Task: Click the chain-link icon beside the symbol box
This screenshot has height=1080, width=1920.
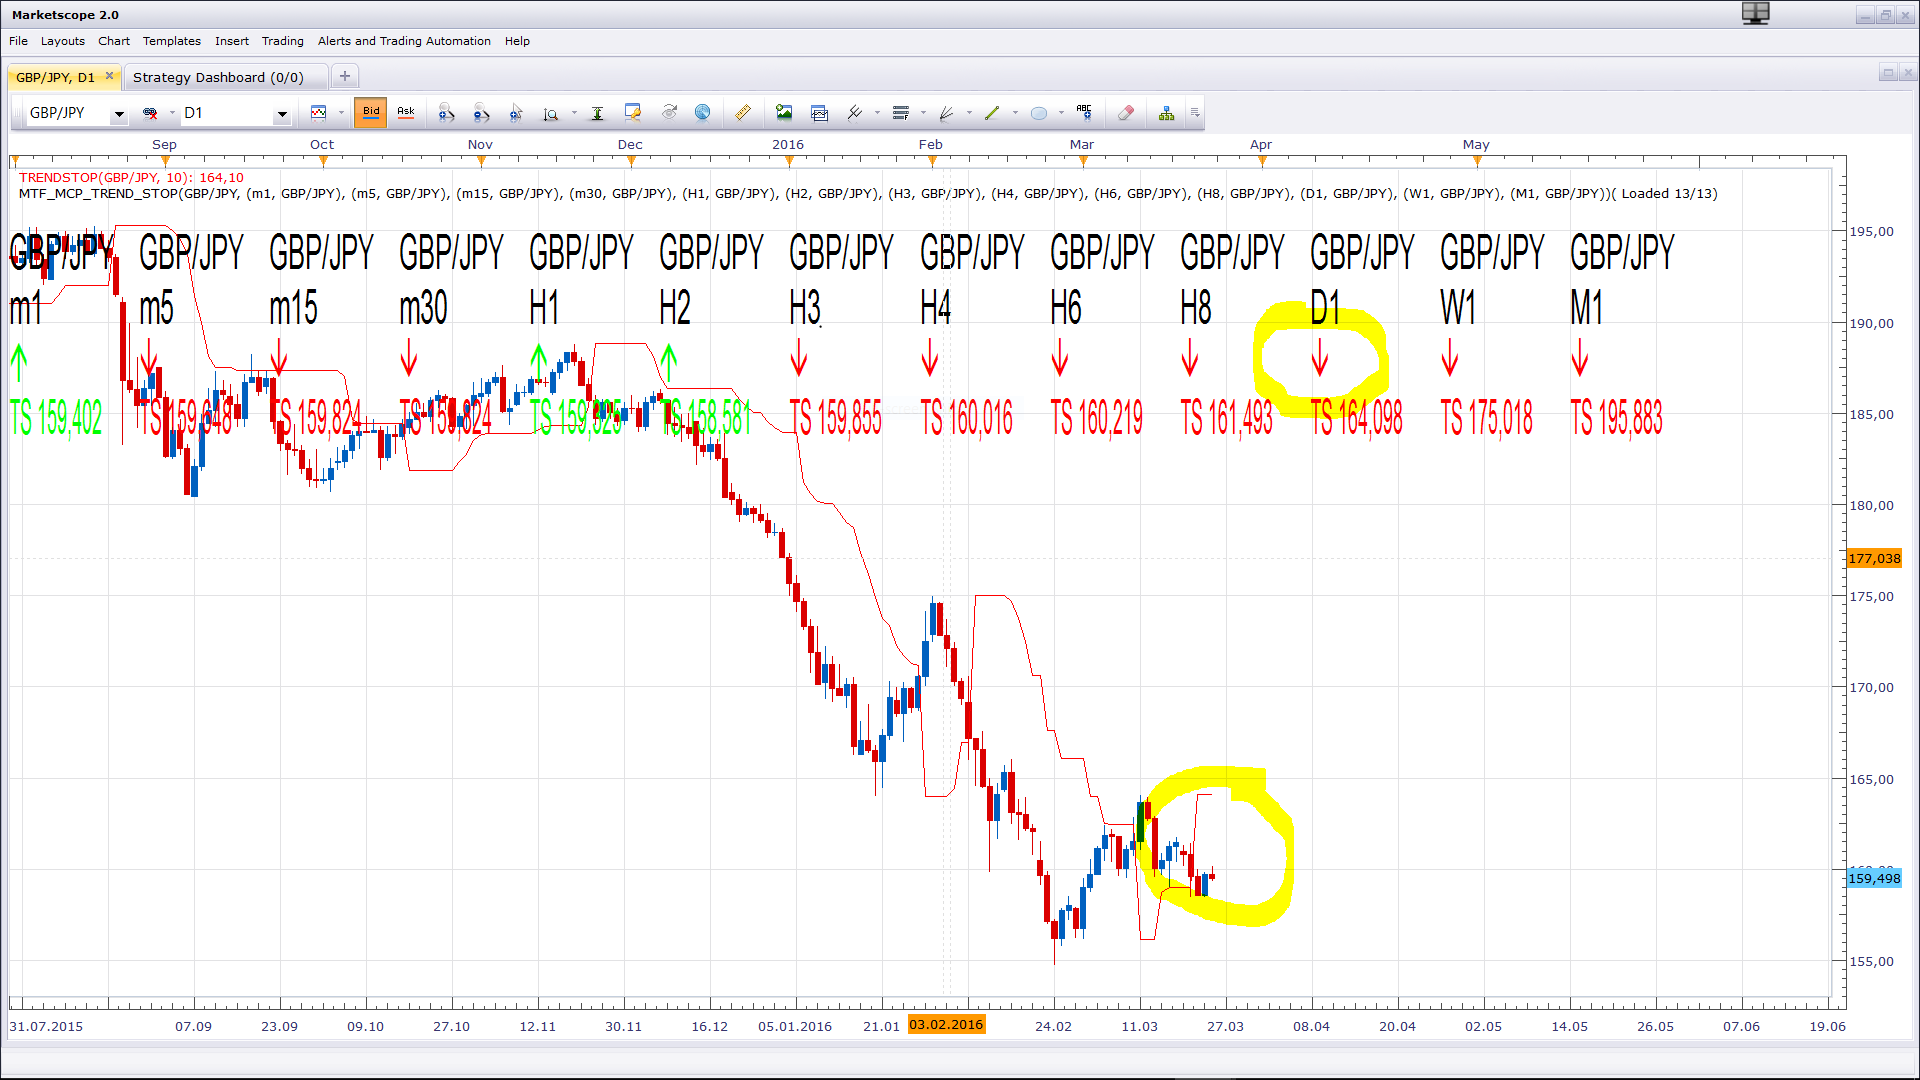Action: pos(150,113)
